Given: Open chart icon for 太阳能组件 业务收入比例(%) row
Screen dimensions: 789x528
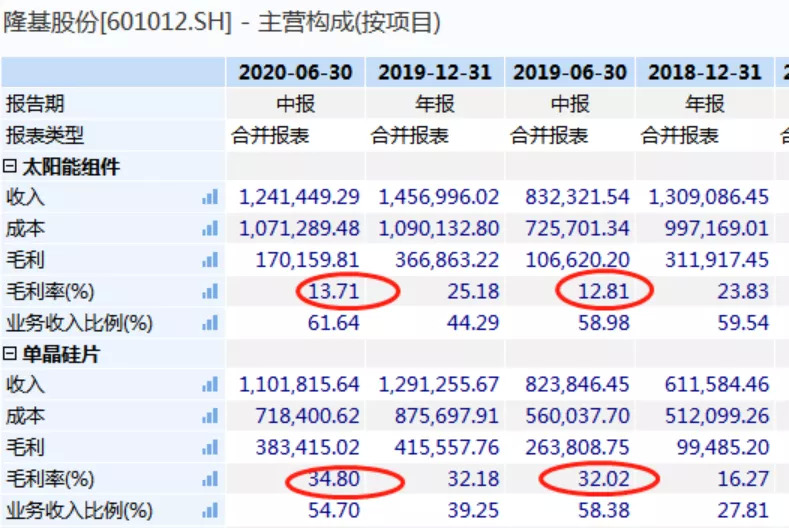Looking at the screenshot, I should coord(210,323).
